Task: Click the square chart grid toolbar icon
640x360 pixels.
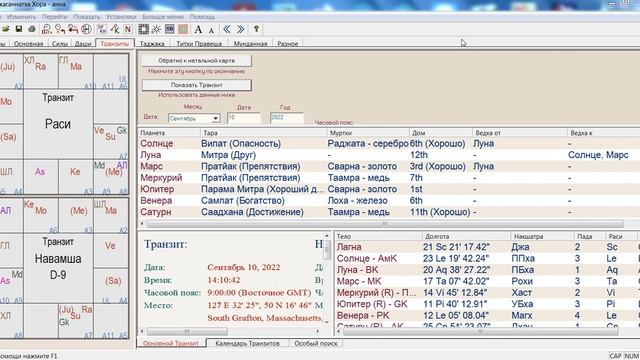Action: tap(143, 29)
